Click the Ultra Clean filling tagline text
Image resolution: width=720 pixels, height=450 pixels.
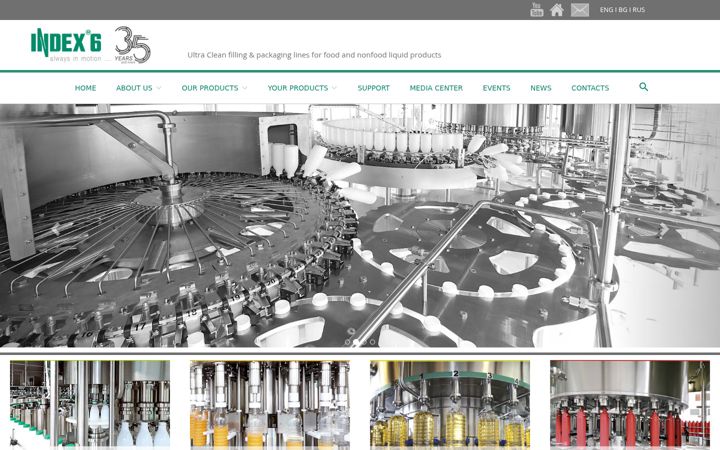pyautogui.click(x=314, y=55)
